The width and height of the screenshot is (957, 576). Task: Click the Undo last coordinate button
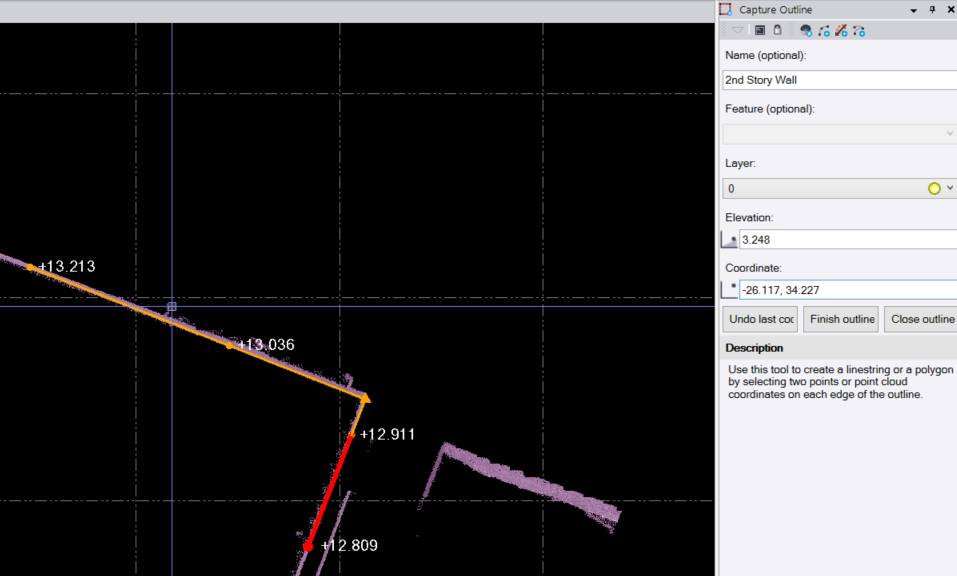pyautogui.click(x=760, y=319)
